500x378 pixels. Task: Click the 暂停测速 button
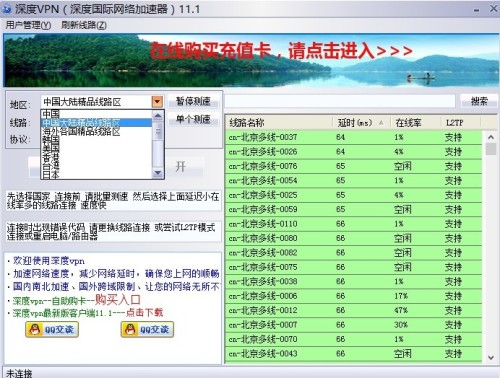(x=193, y=101)
